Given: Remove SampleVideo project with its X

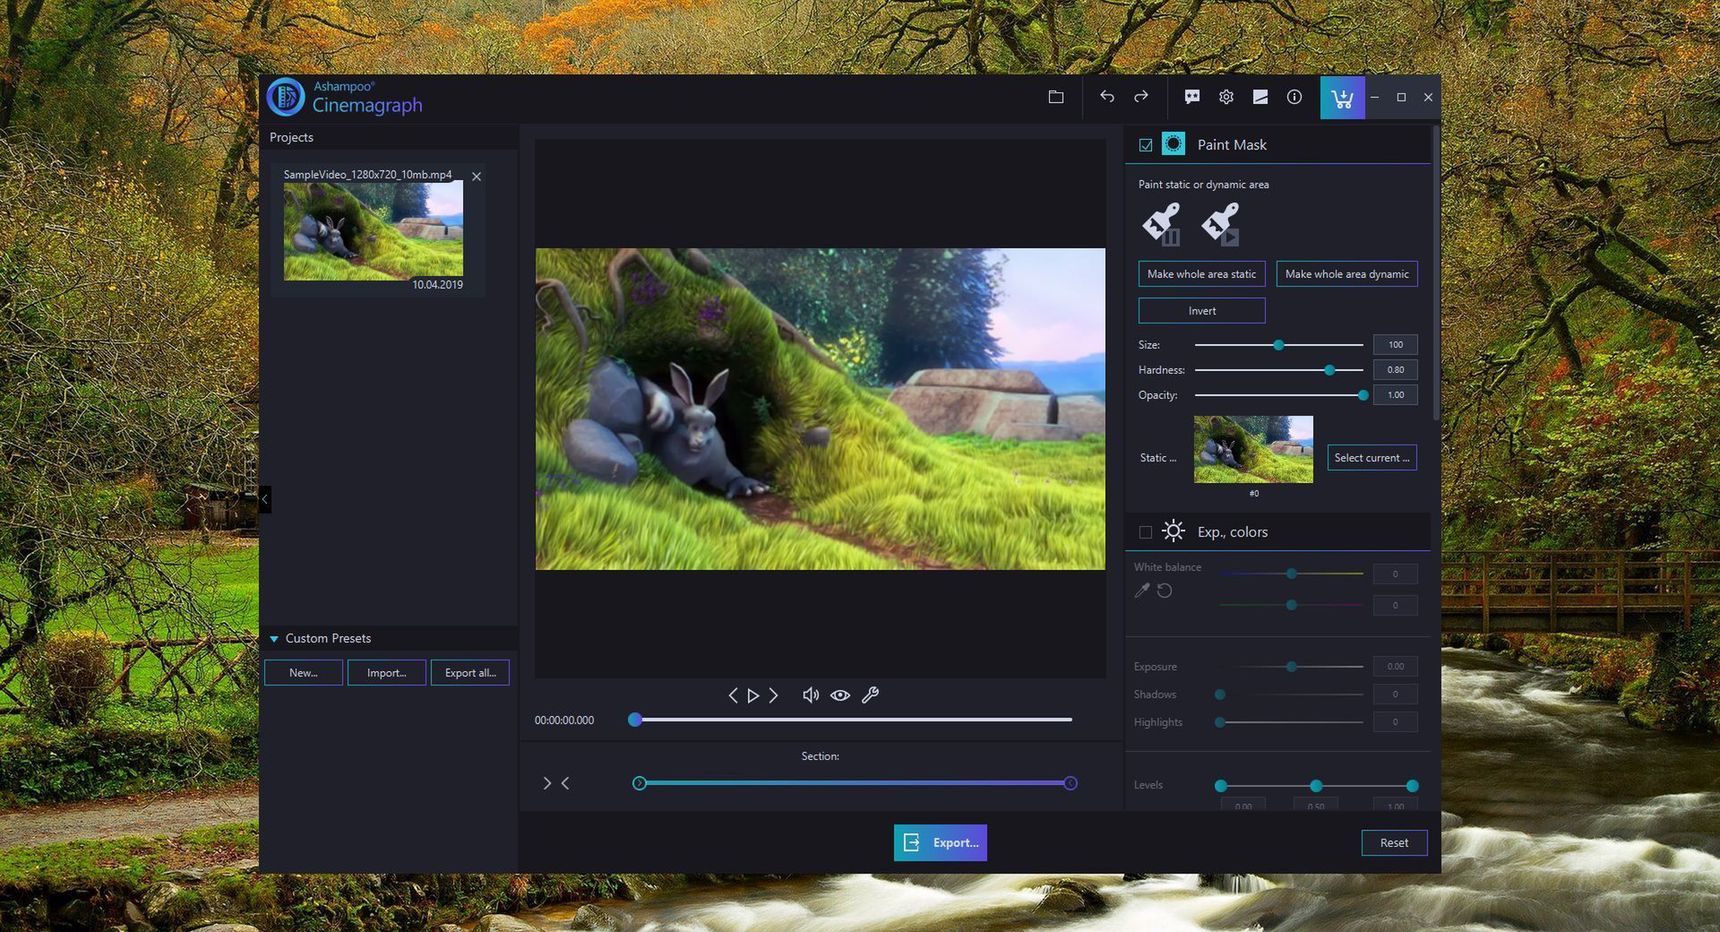Looking at the screenshot, I should coord(476,176).
